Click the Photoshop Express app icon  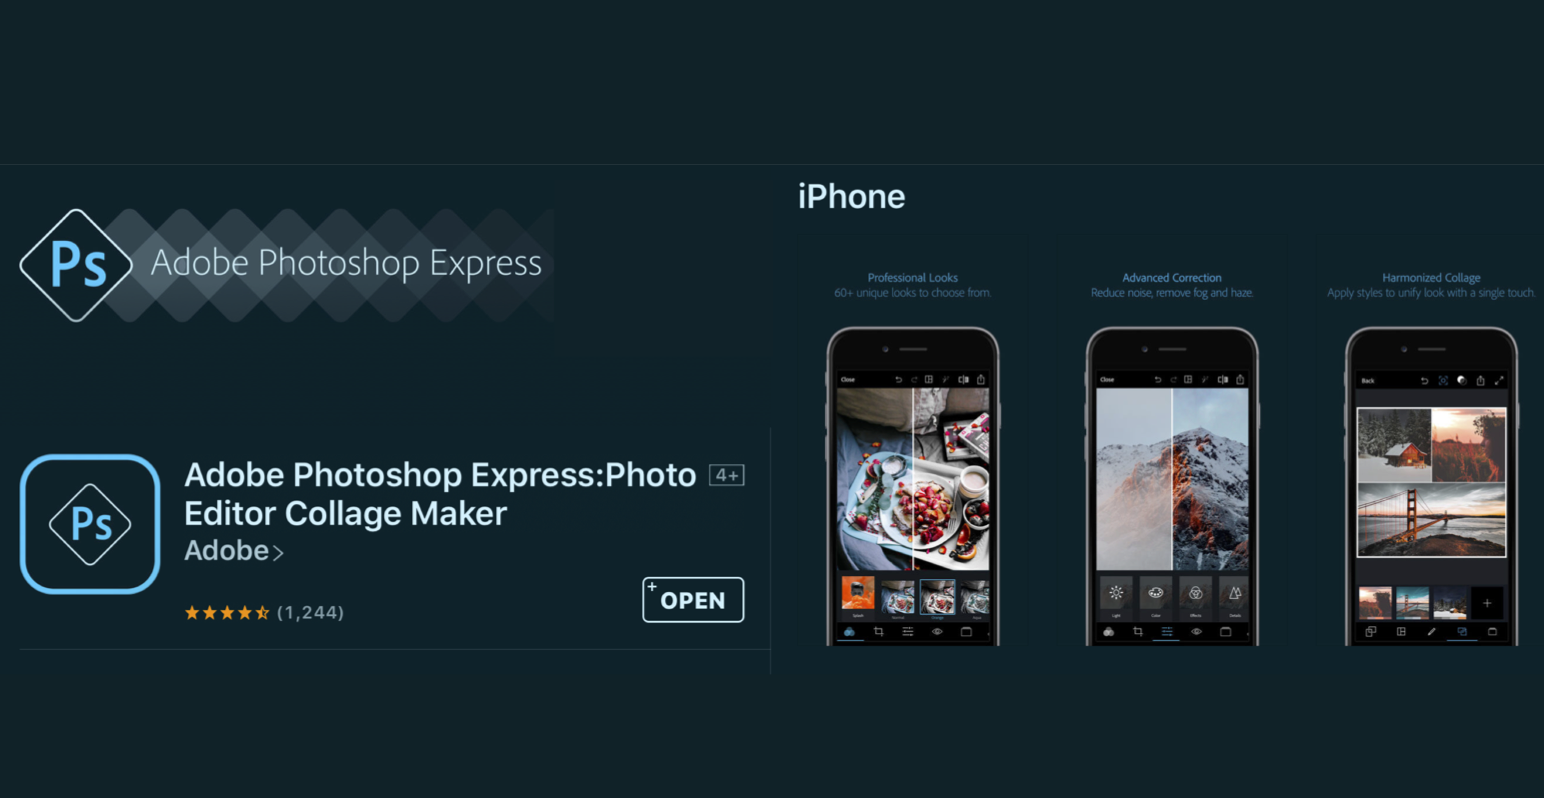point(90,524)
